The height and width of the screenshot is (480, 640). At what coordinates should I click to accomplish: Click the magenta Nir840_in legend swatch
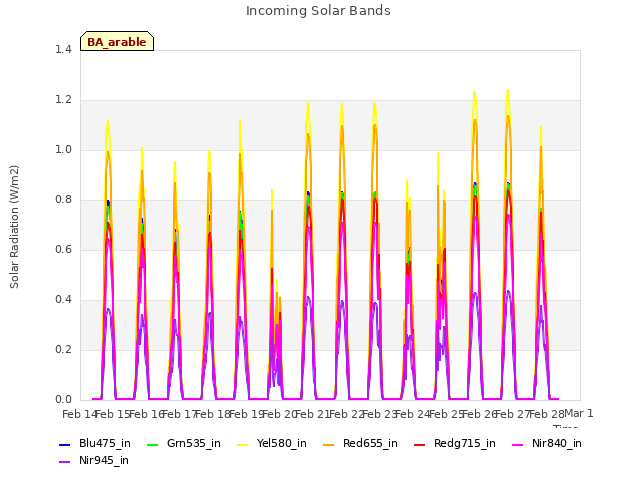[518, 444]
